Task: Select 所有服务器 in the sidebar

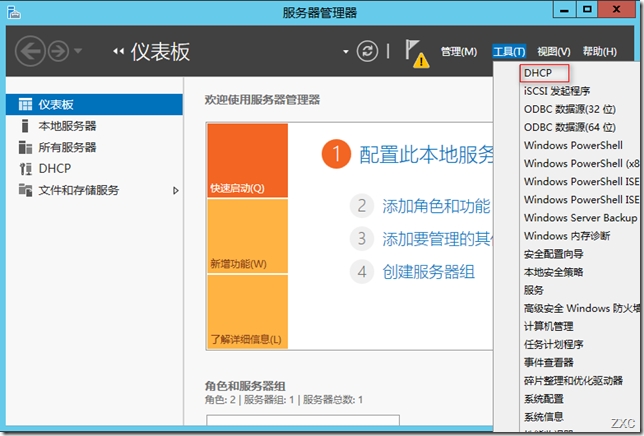Action: click(x=94, y=147)
